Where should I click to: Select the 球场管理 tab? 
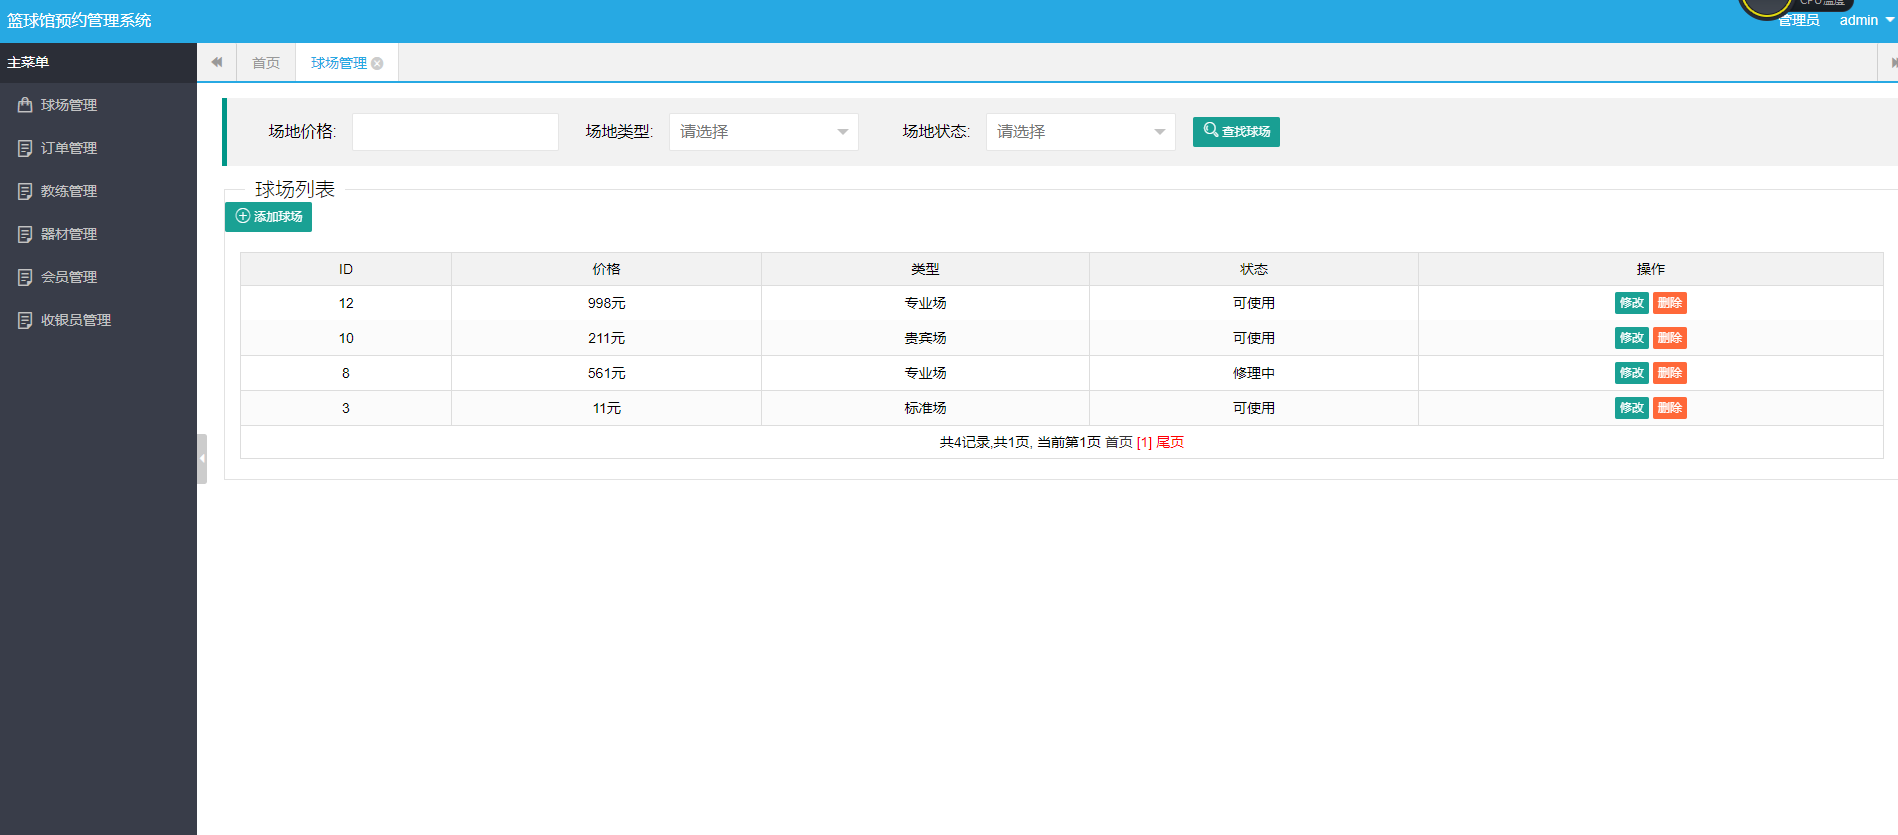(338, 63)
